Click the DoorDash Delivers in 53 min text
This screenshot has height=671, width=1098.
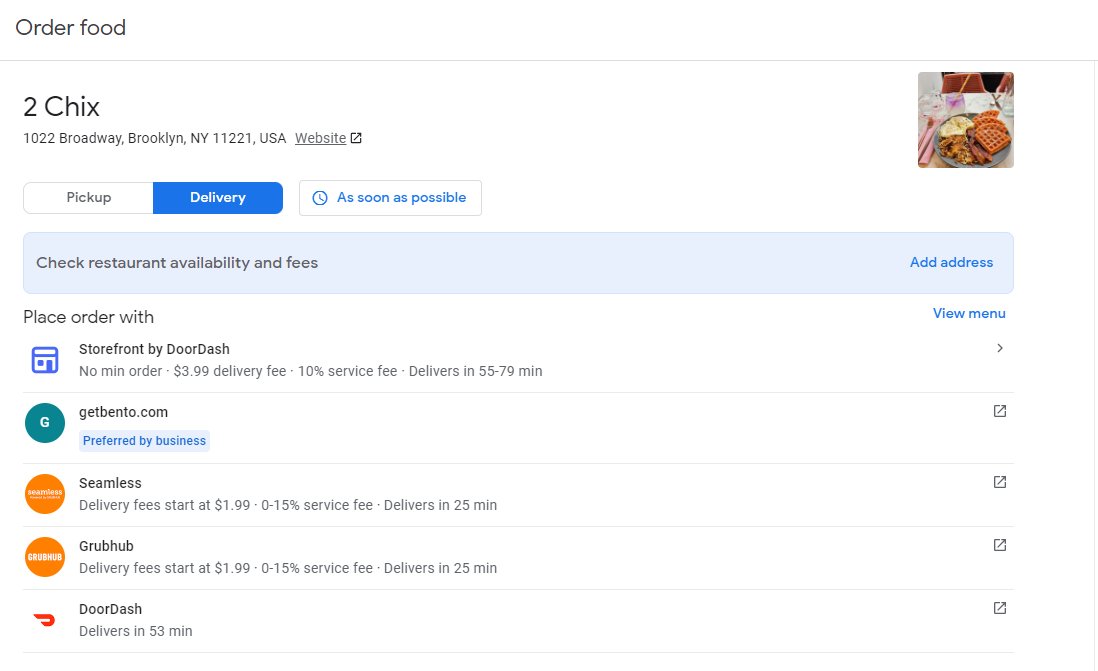click(135, 631)
